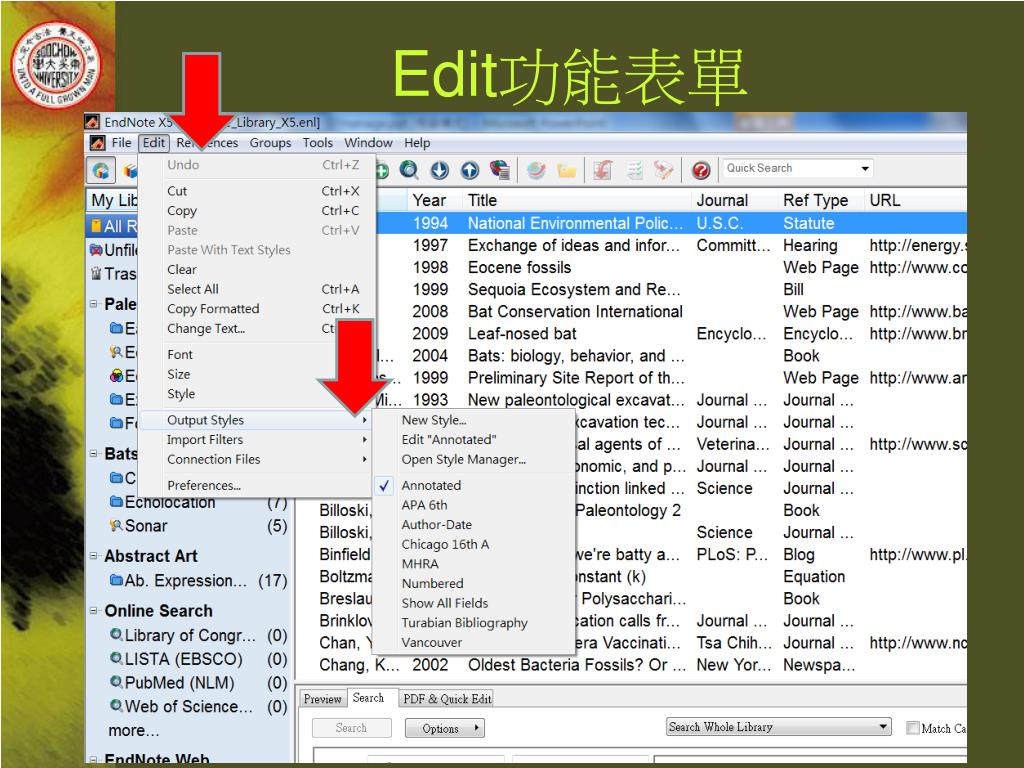Open the Options button dropdown

[445, 728]
